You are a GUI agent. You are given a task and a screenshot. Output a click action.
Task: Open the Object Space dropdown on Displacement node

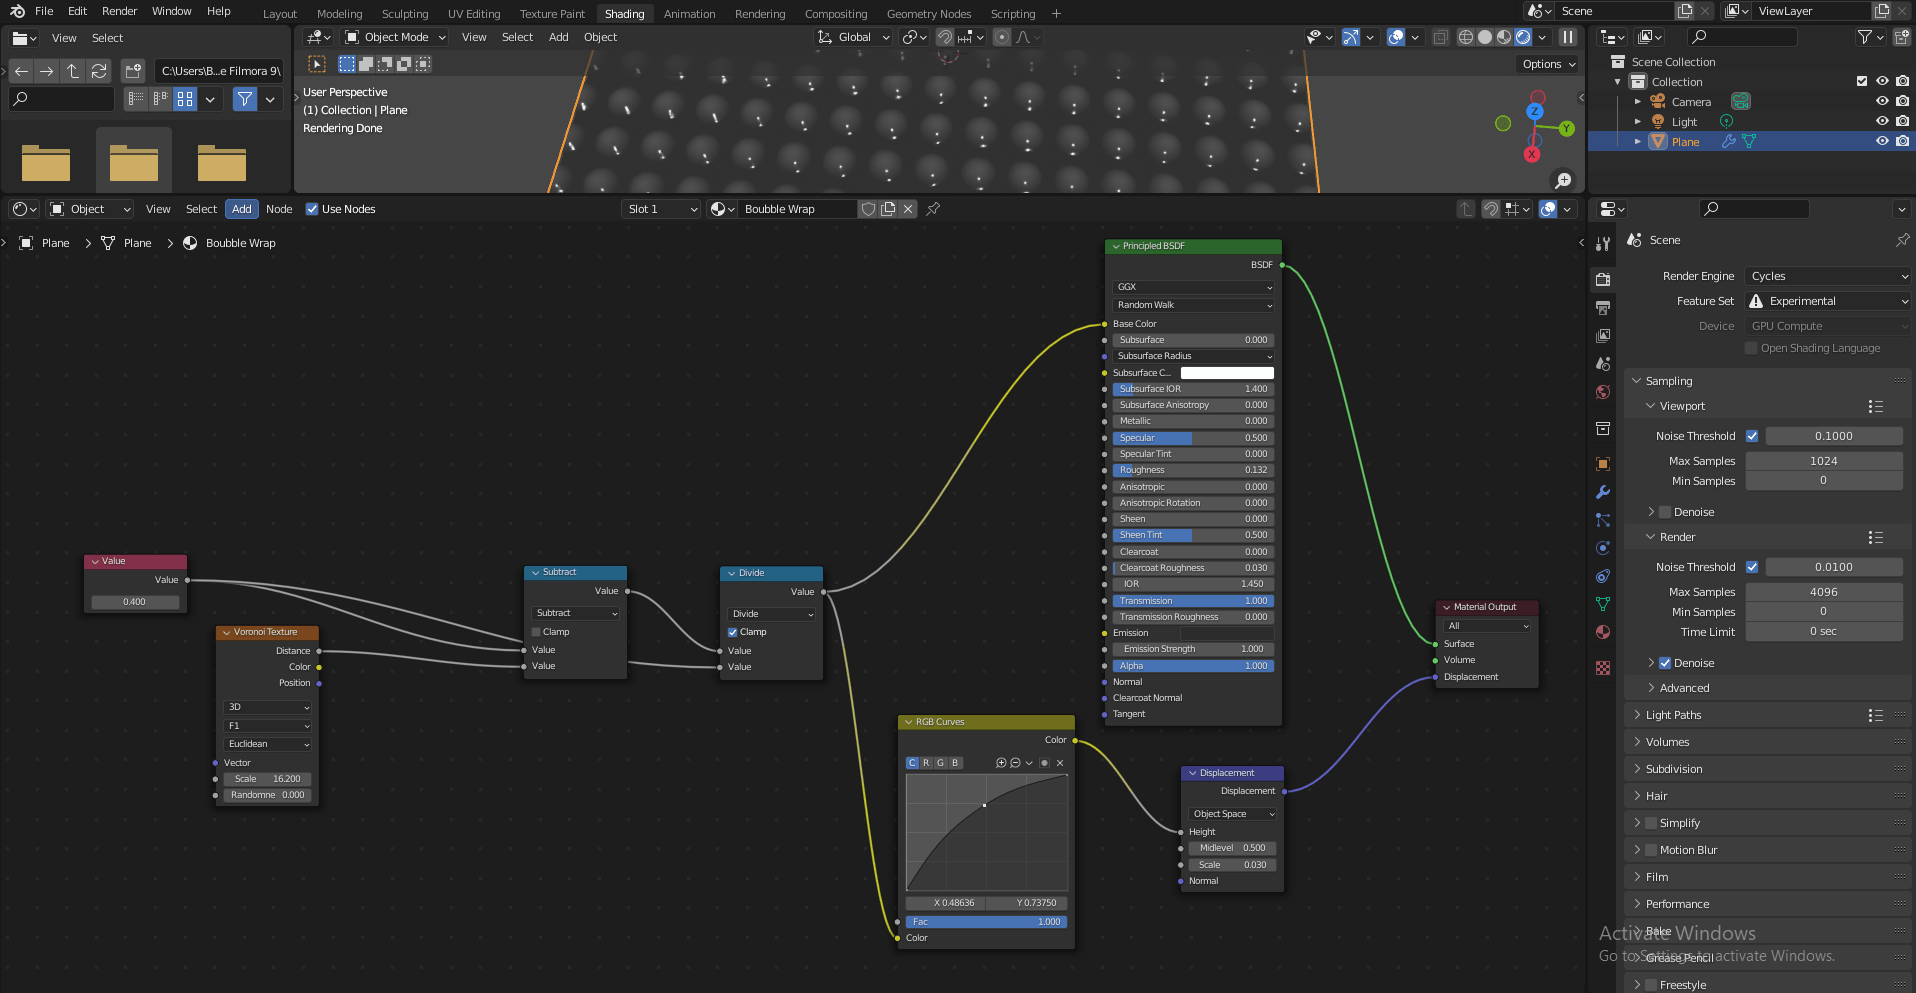(x=1231, y=813)
